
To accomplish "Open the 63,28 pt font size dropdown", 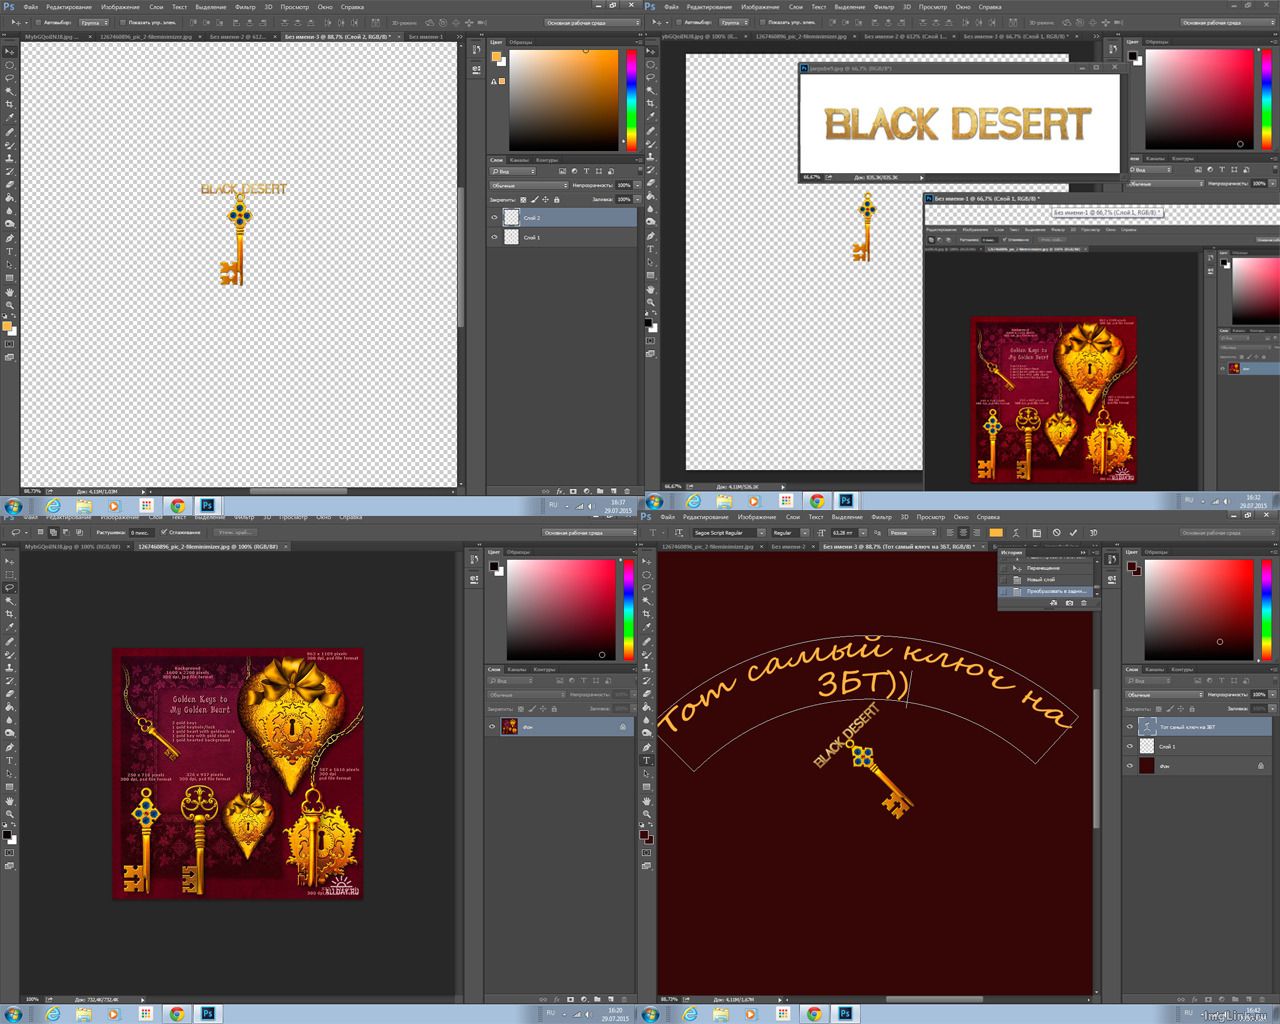I will [x=864, y=533].
